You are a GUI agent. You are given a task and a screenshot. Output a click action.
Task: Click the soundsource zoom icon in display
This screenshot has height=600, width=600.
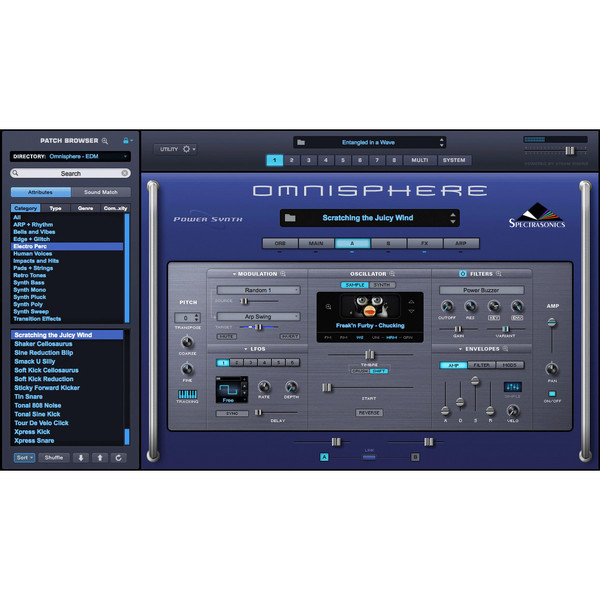pyautogui.click(x=328, y=307)
